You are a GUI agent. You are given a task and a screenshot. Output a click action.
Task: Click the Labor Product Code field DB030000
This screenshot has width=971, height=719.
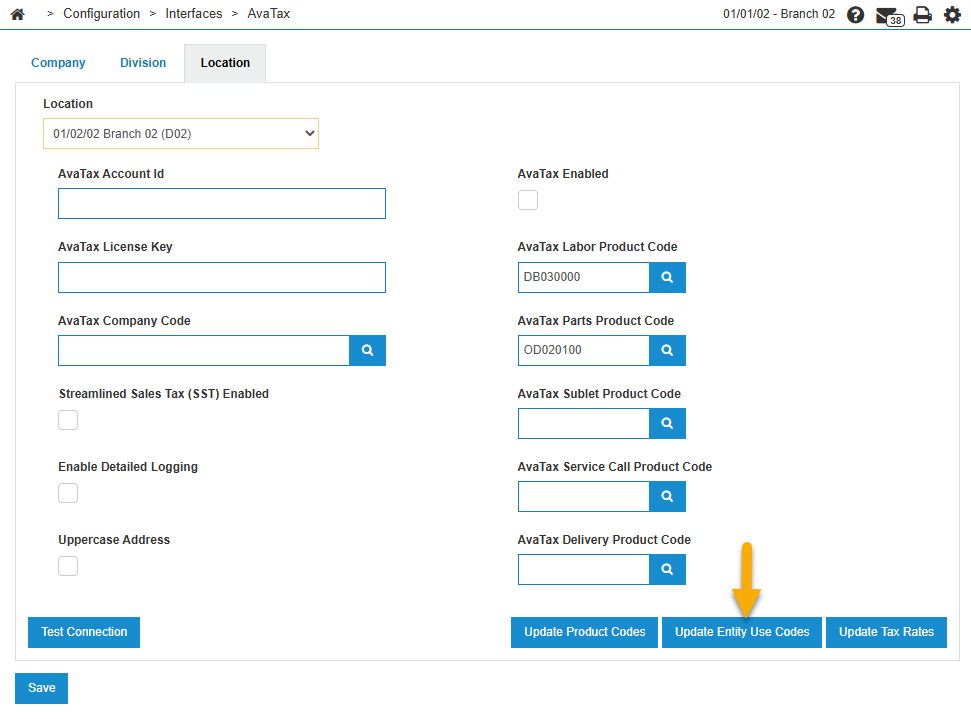click(x=583, y=277)
